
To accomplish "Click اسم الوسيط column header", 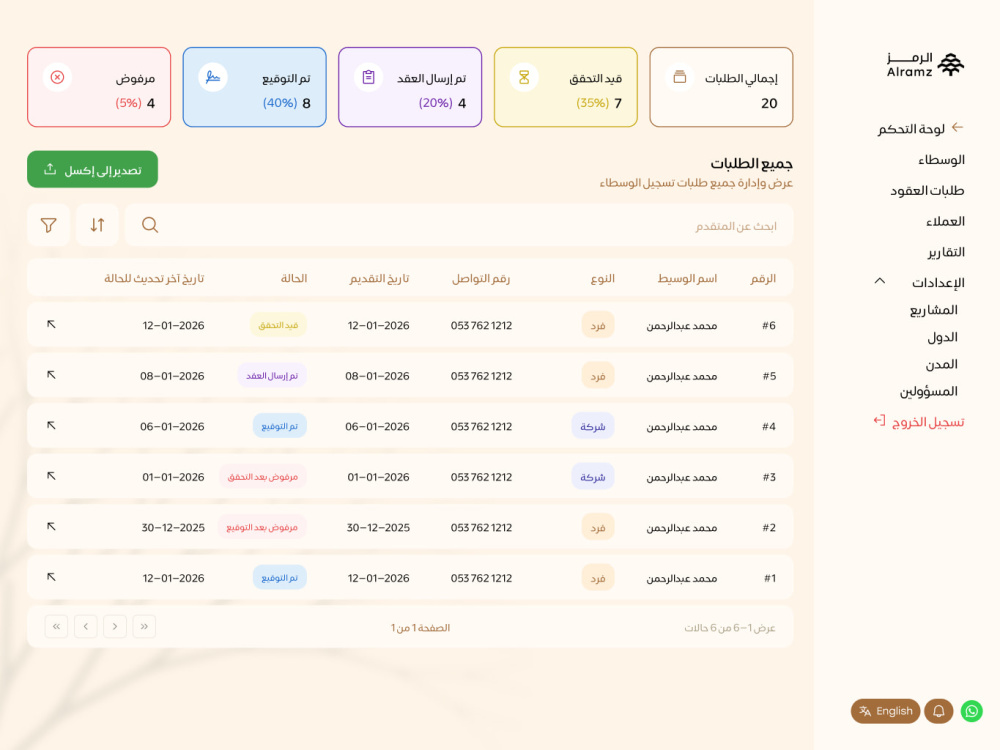I will (688, 279).
